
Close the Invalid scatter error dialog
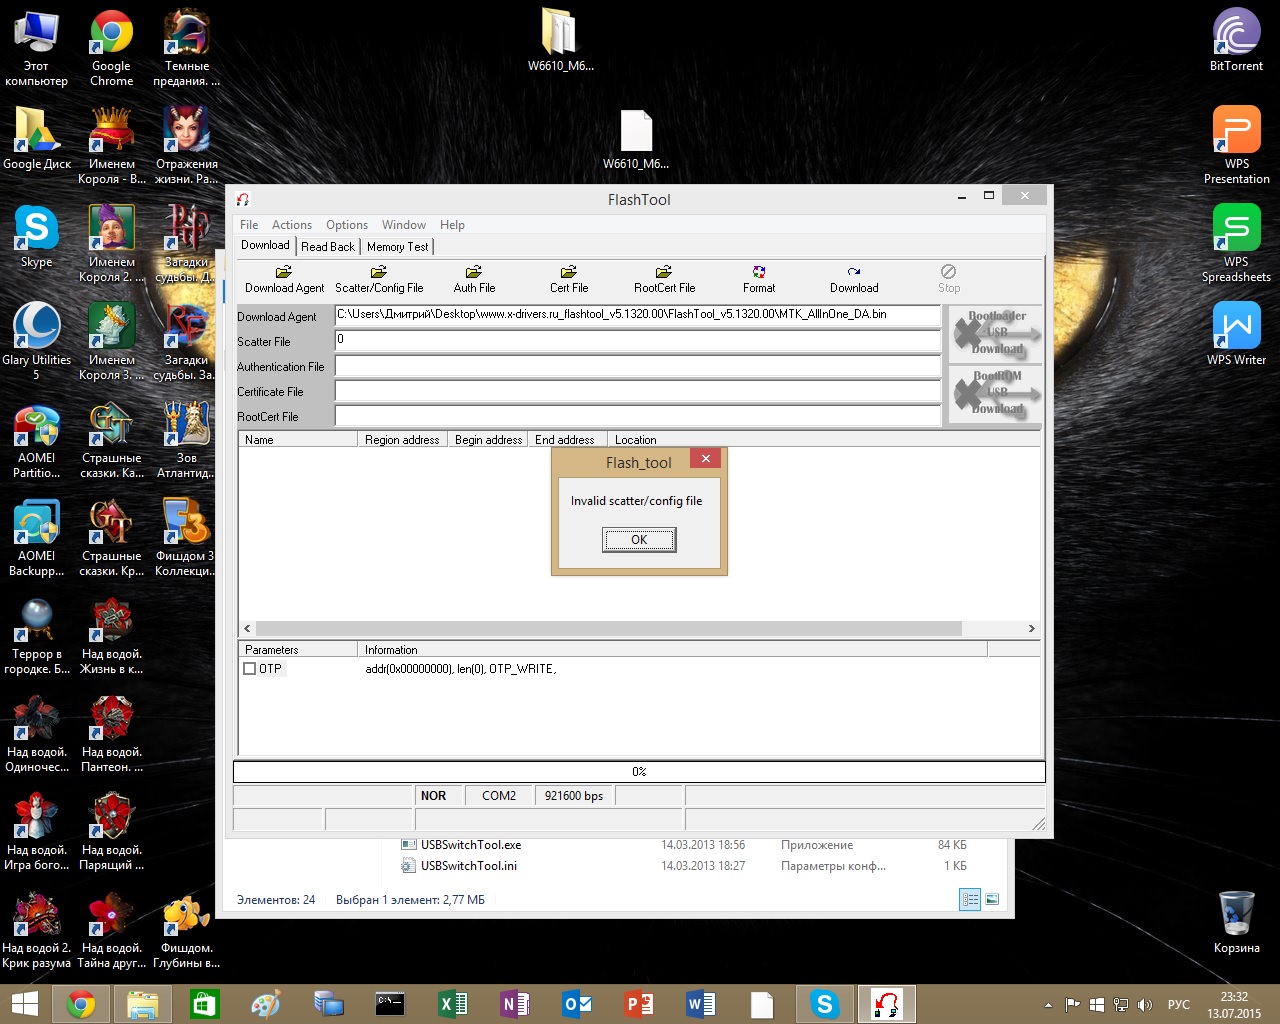(x=705, y=459)
